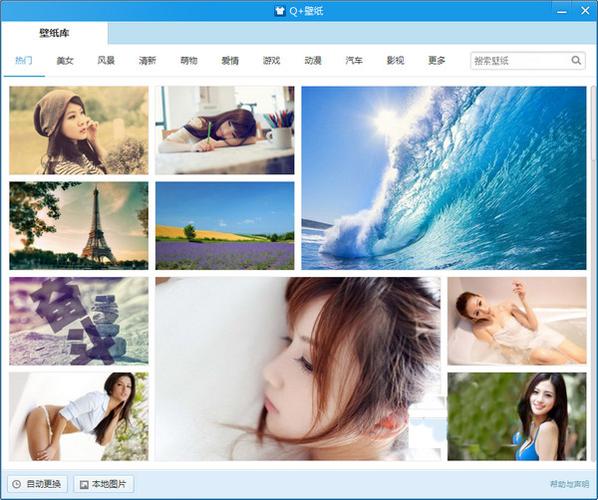Close the Q+壁纸 window
Image resolution: width=598 pixels, height=500 pixels.
[585, 11]
